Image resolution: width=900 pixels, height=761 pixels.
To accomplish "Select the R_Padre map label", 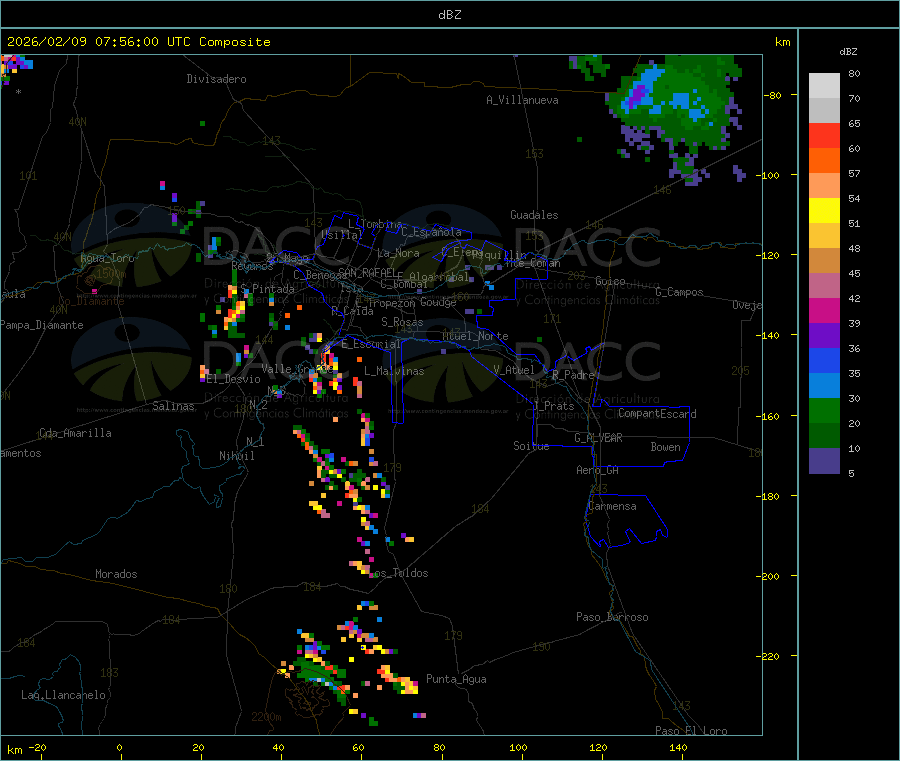I will (x=573, y=375).
